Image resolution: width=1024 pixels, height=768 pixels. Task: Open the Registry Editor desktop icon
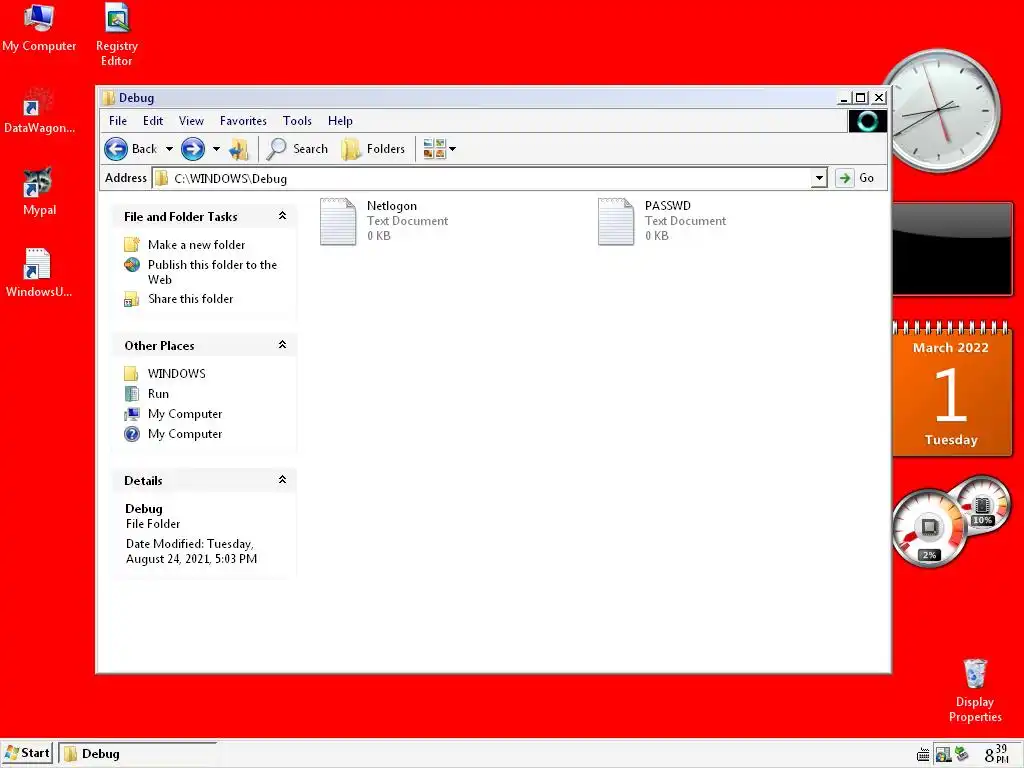point(117,34)
